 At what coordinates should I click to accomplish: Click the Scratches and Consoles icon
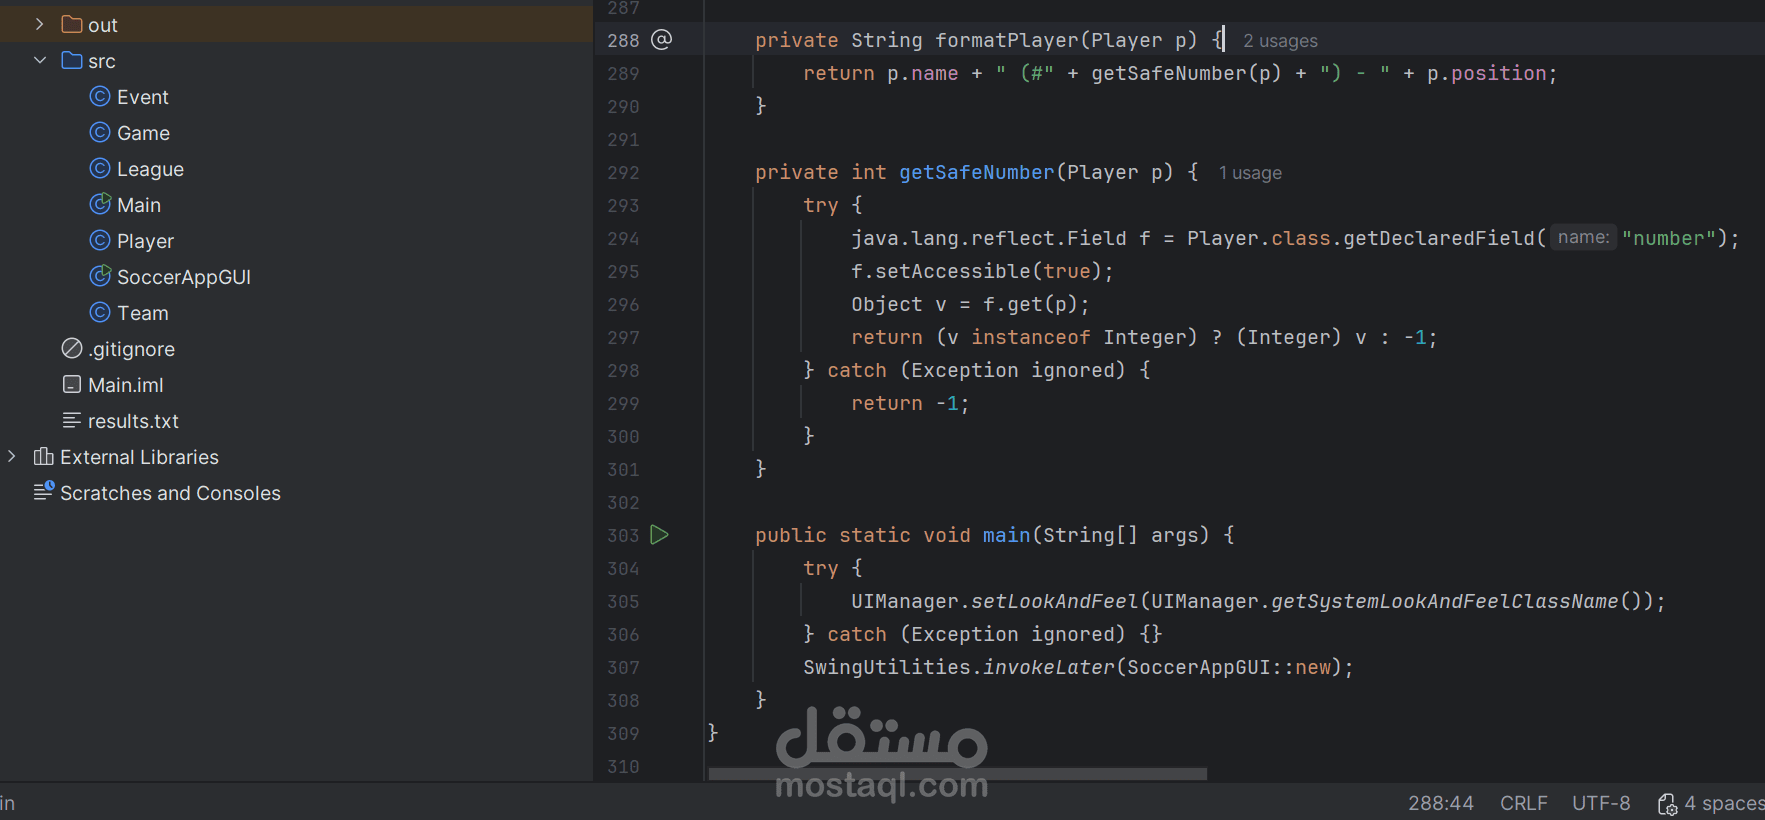(x=44, y=491)
